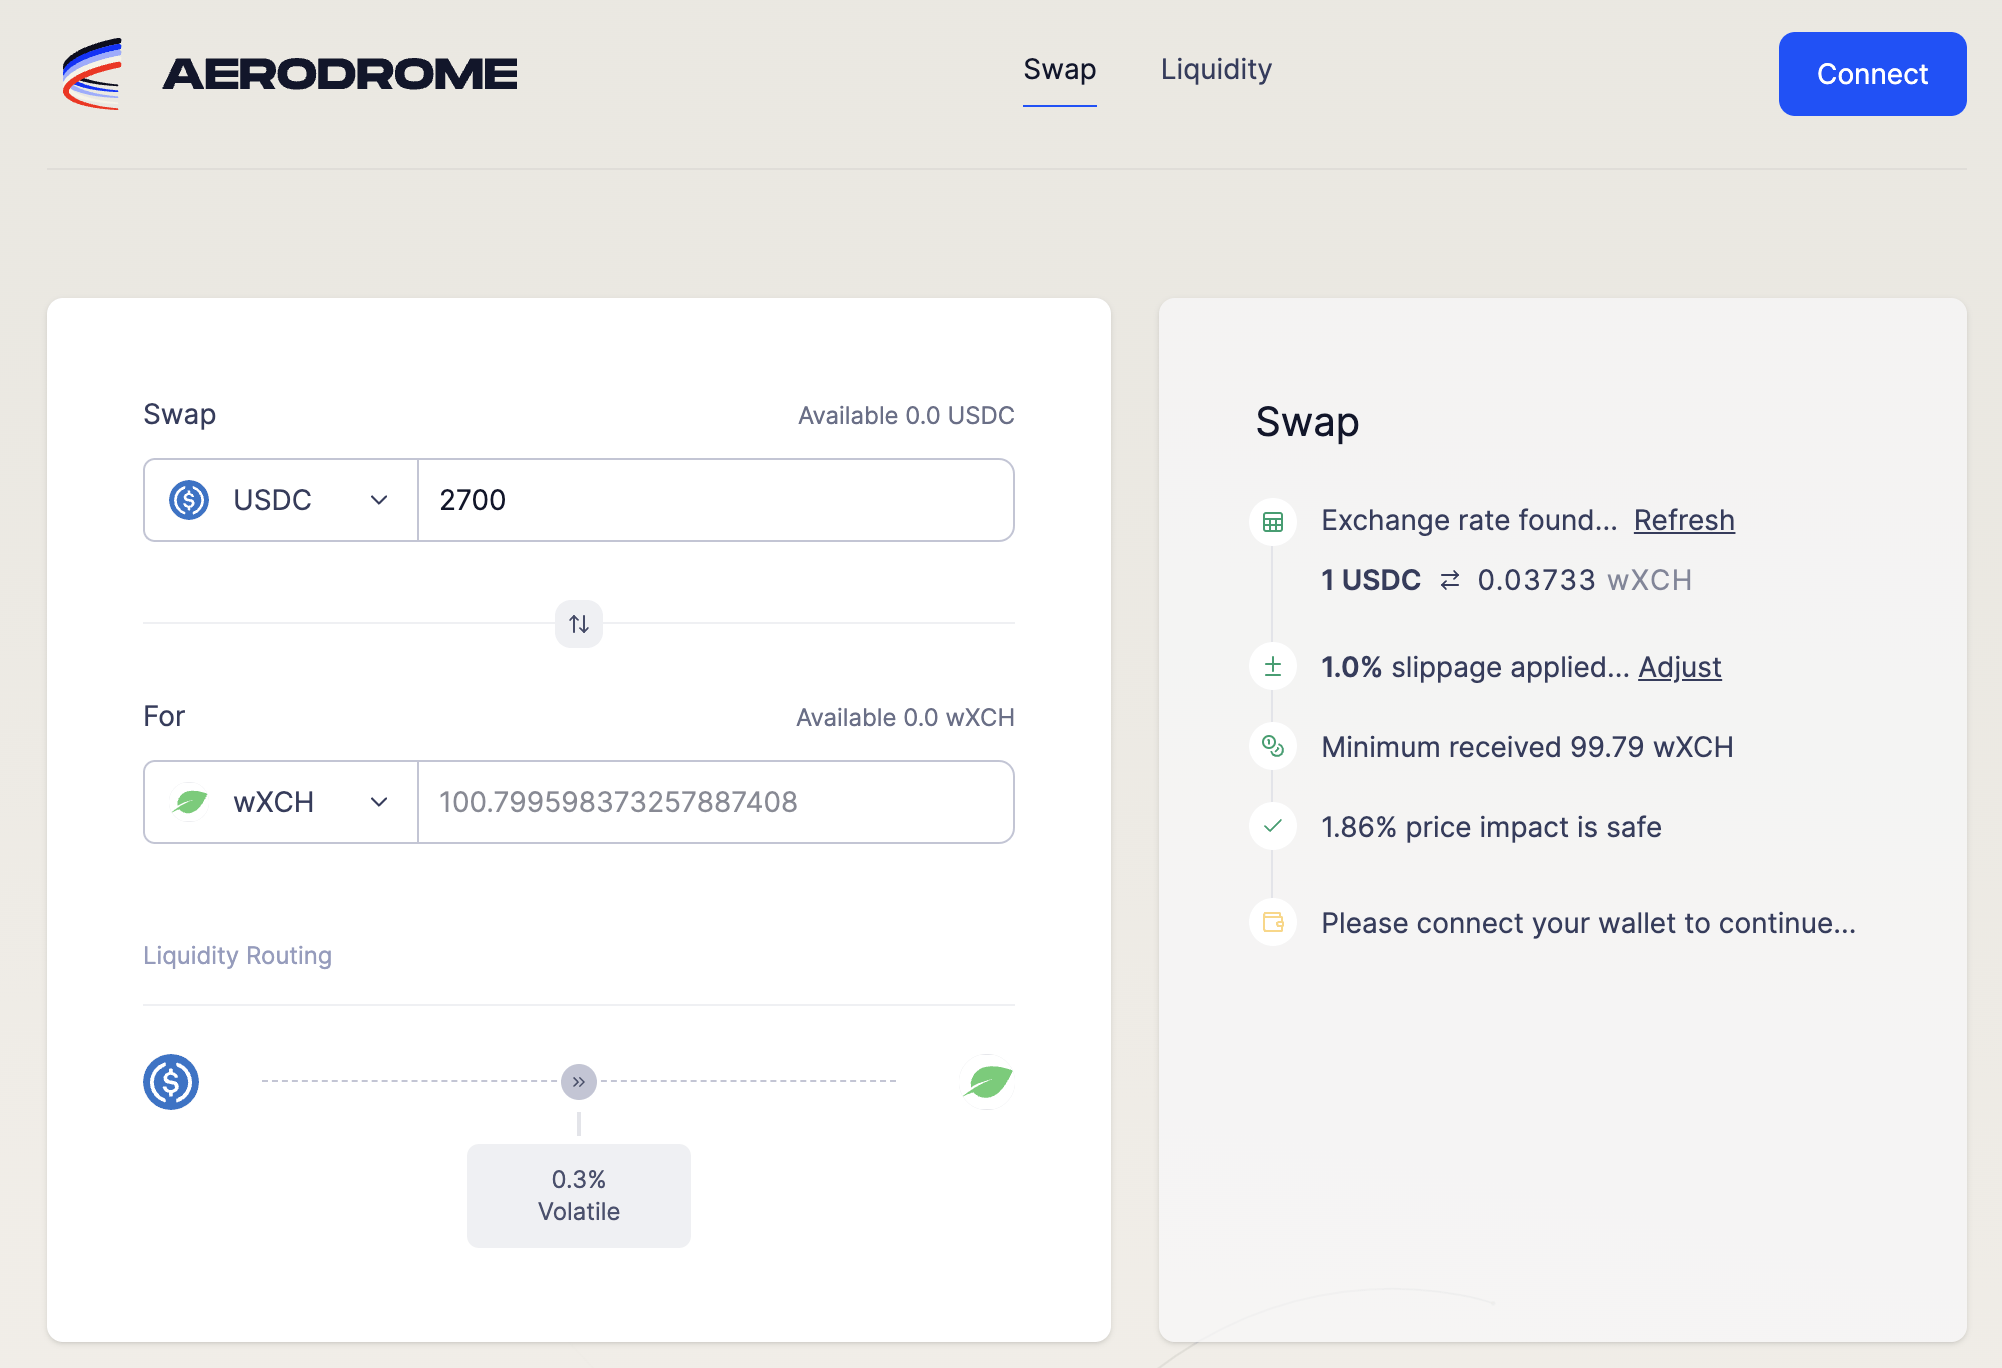Screen dimensions: 2002x1368
Task: Click the Adjust slippage link
Action: point(1679,667)
